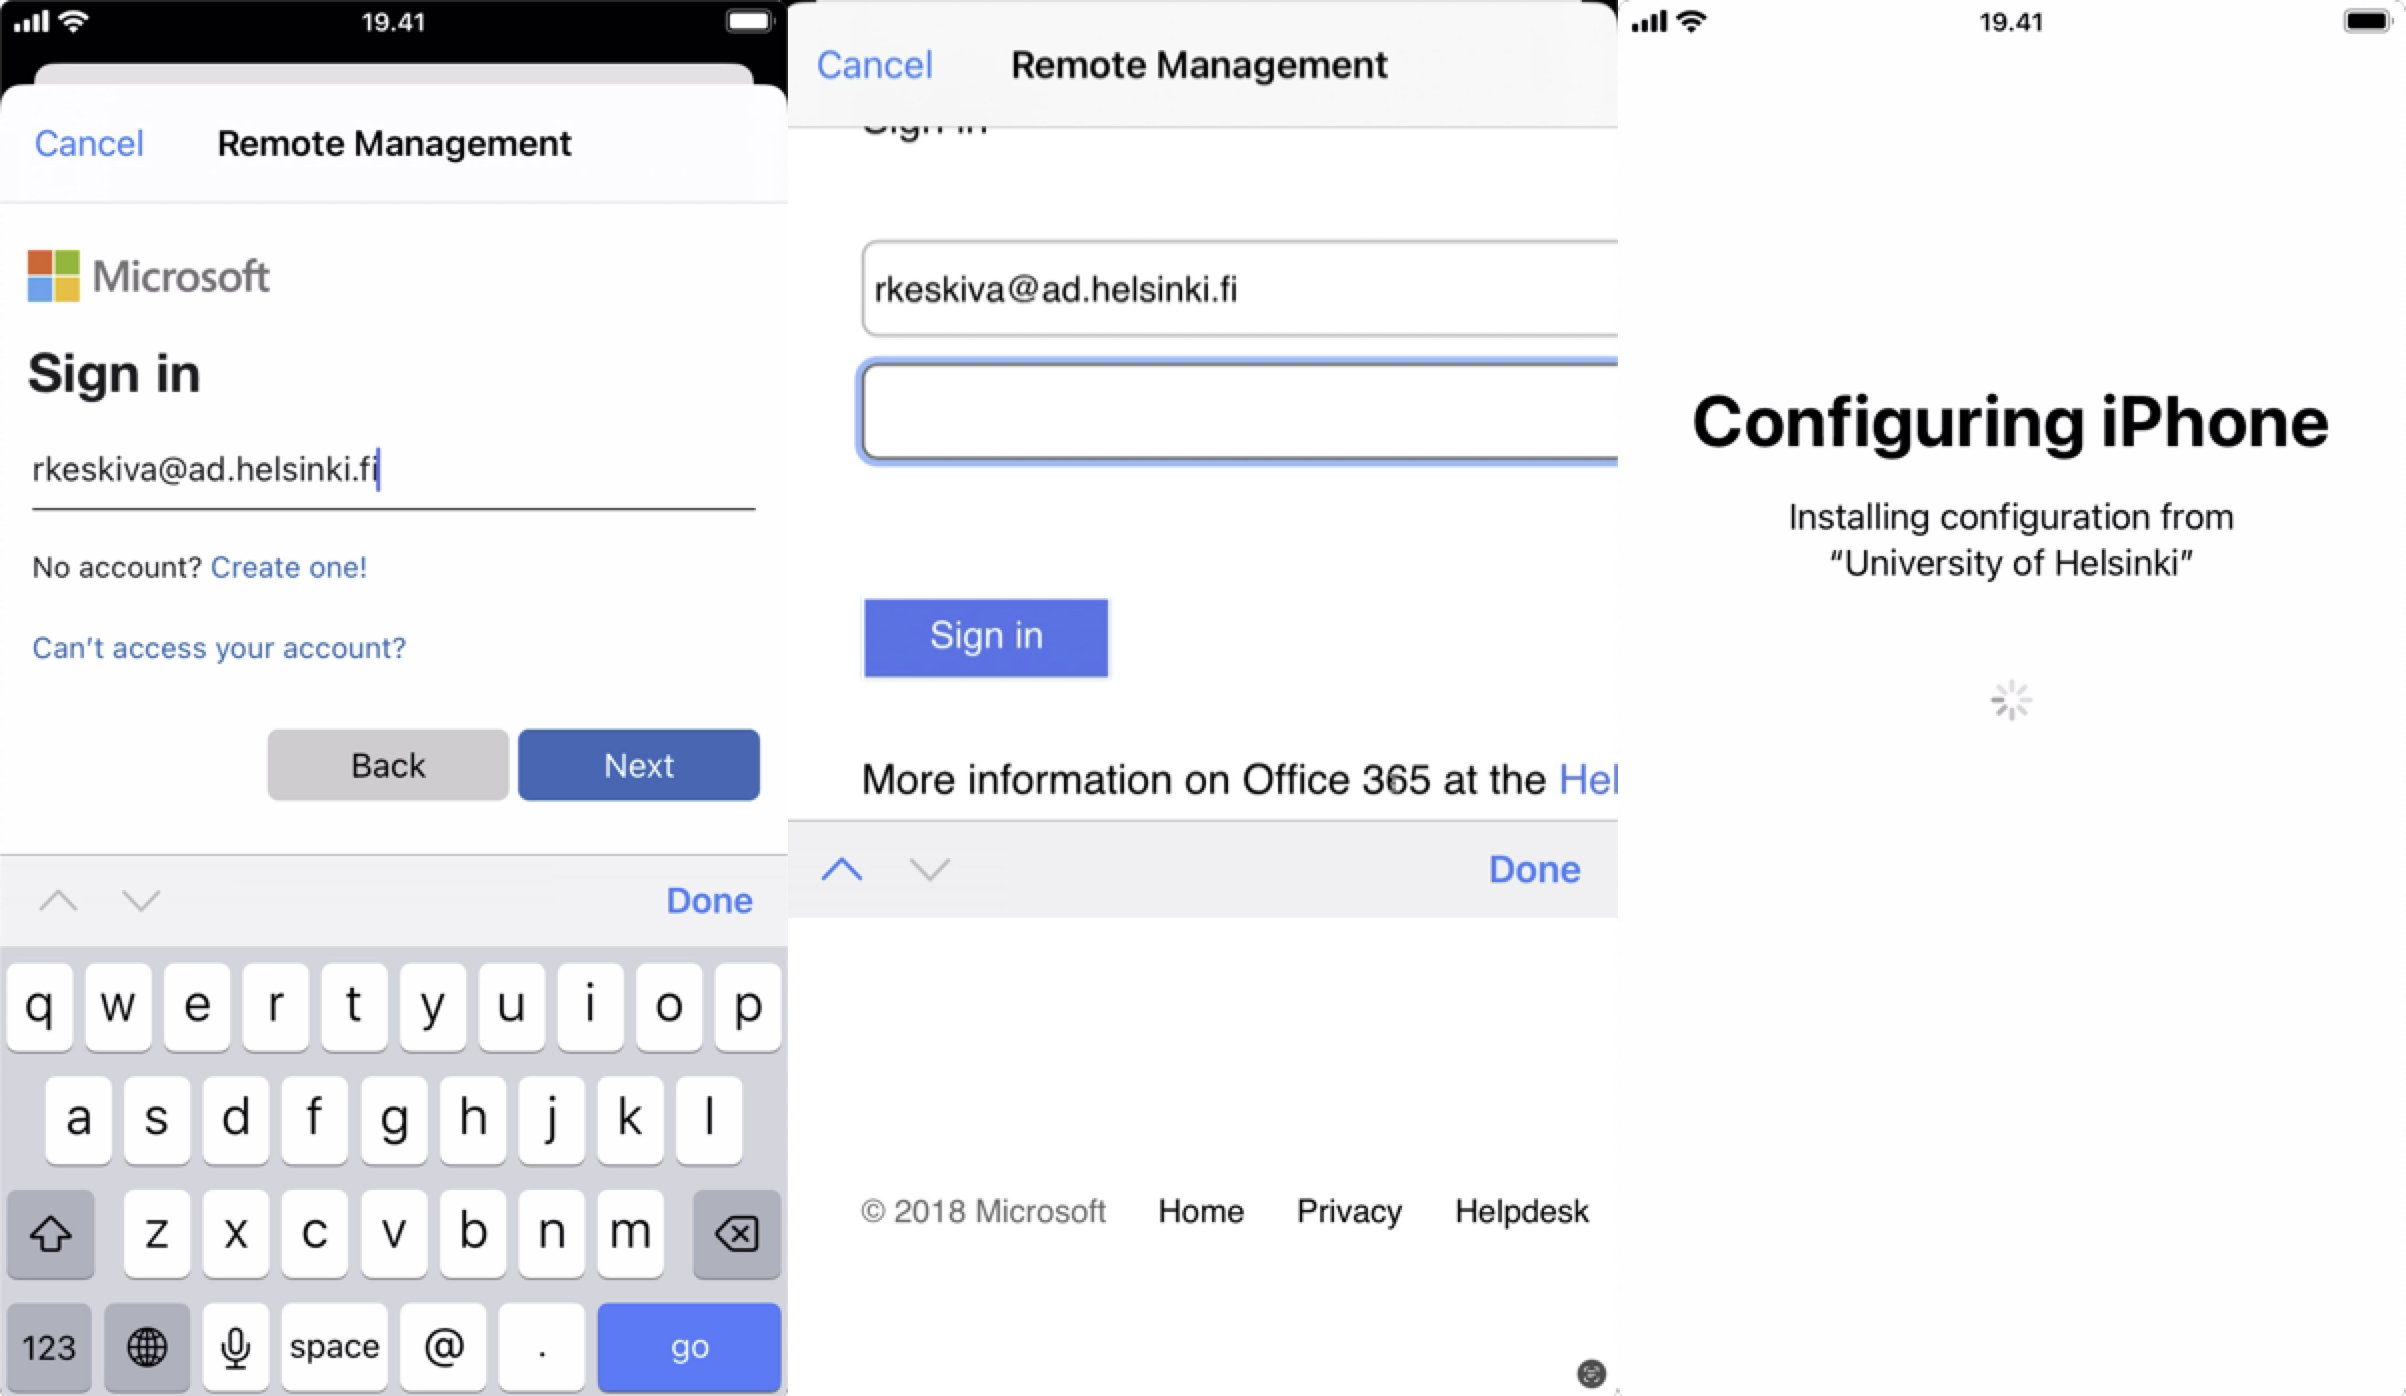Viewport: 2406px width, 1396px height.
Task: Tap previous-field arrow above the keyboard
Action: (x=58, y=901)
